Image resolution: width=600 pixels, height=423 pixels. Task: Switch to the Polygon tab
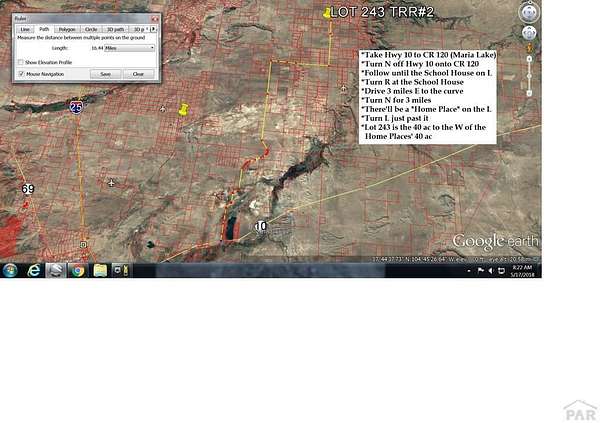(x=67, y=30)
